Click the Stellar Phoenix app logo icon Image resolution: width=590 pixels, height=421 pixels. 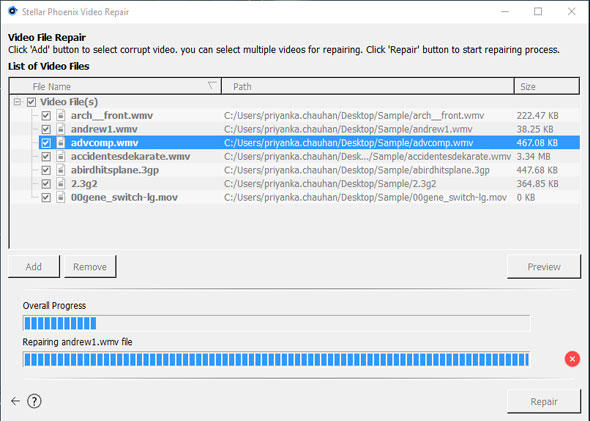click(x=12, y=11)
